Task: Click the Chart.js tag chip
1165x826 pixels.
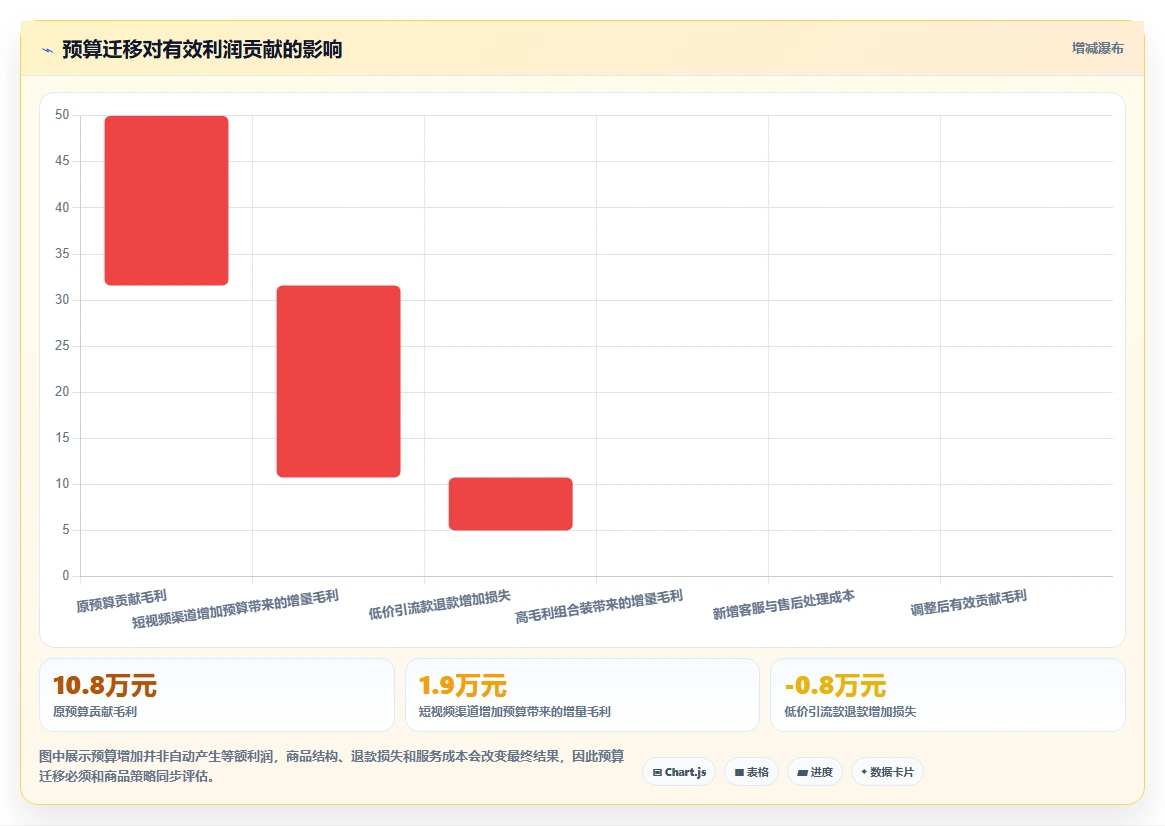Action: tap(679, 773)
